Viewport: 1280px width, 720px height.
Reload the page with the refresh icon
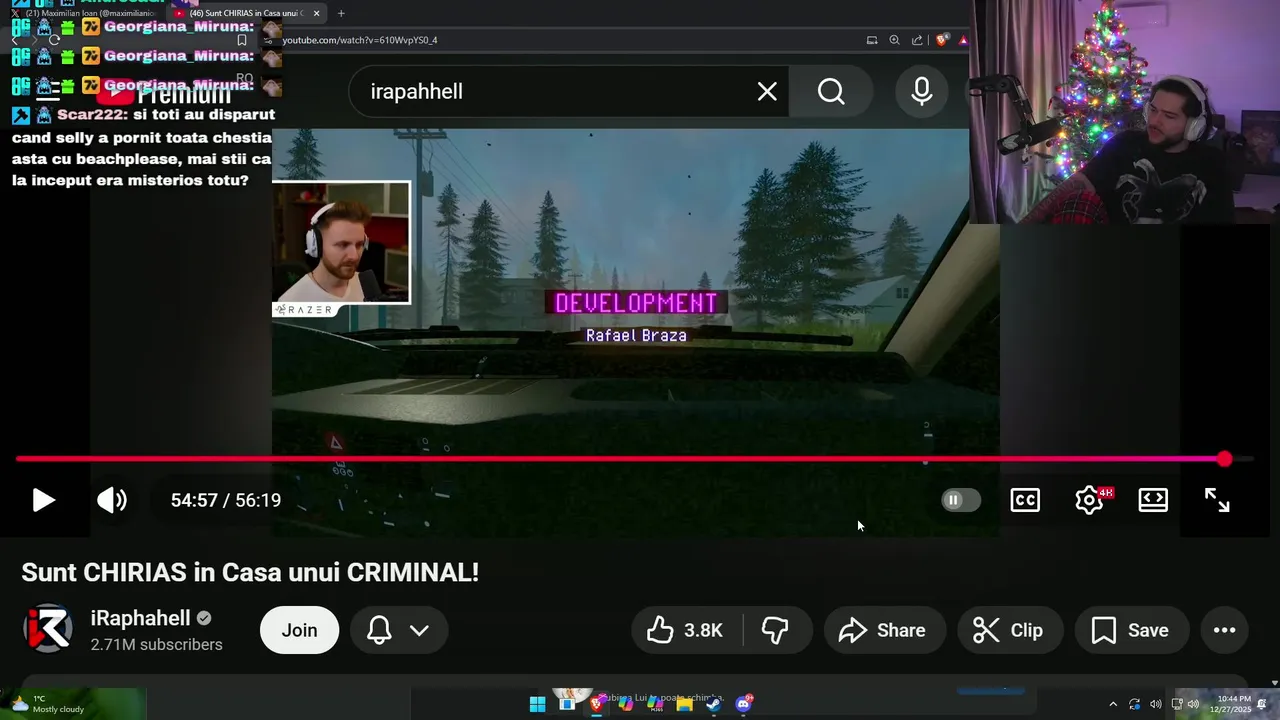[54, 40]
